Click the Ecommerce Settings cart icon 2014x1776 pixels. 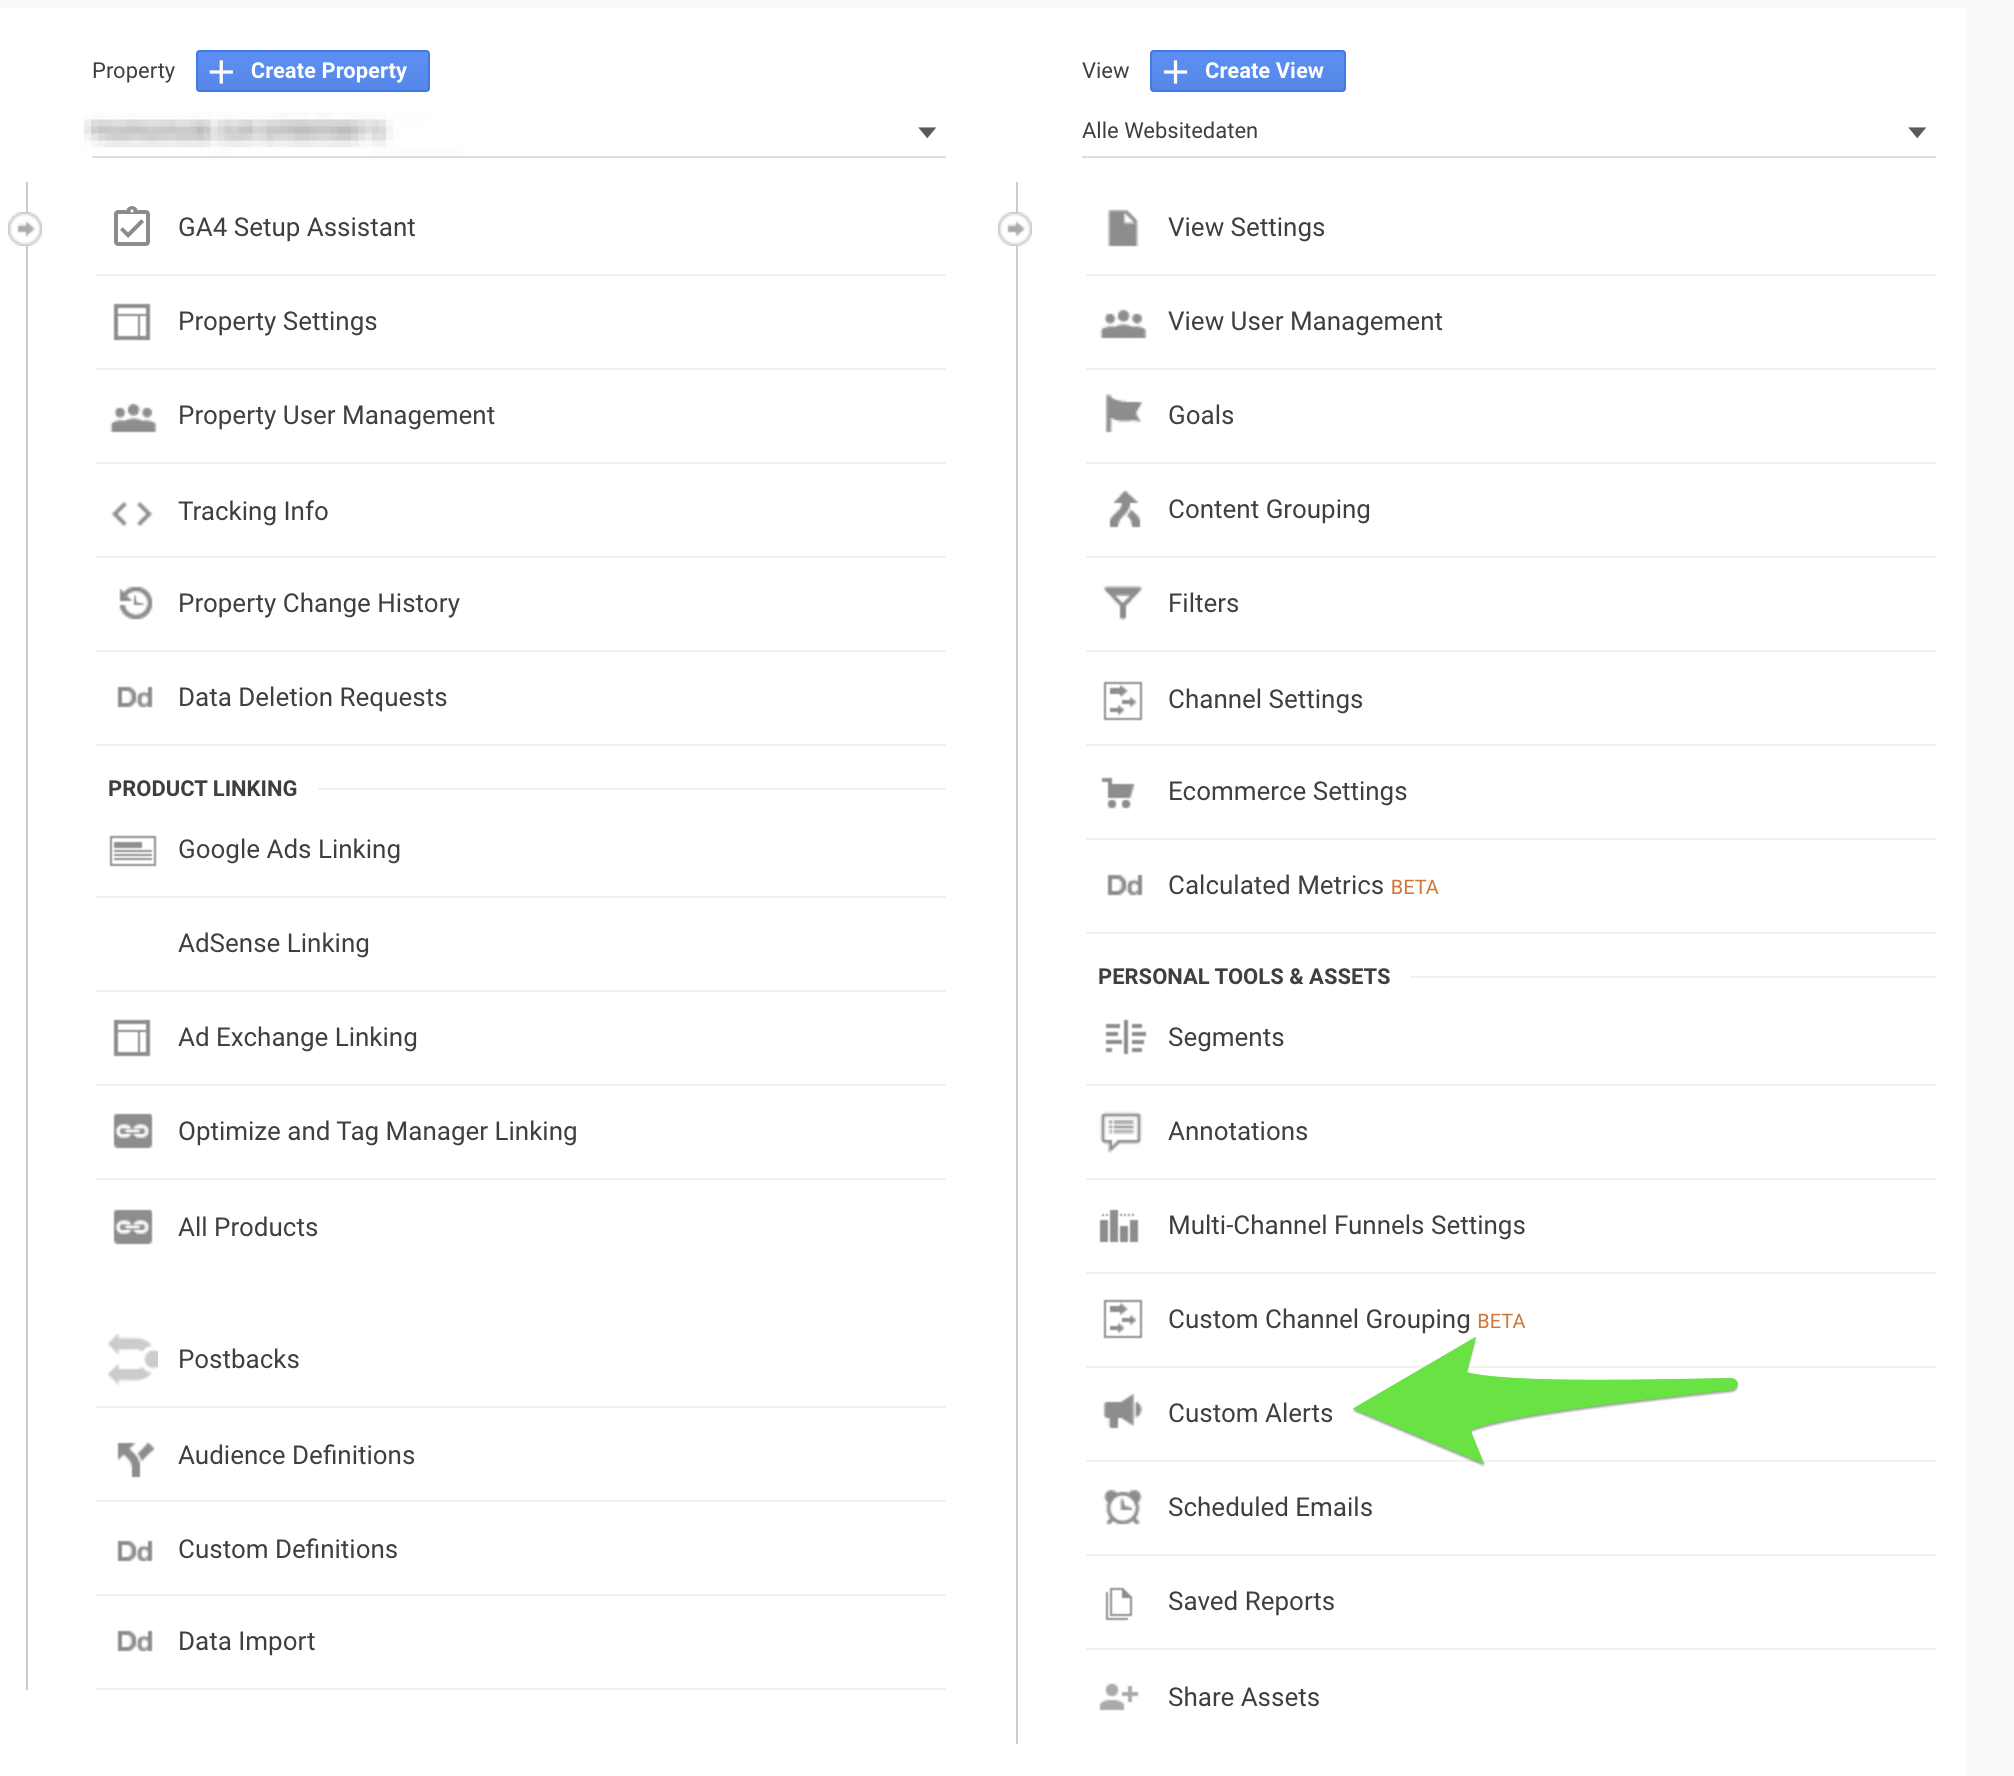[x=1118, y=792]
